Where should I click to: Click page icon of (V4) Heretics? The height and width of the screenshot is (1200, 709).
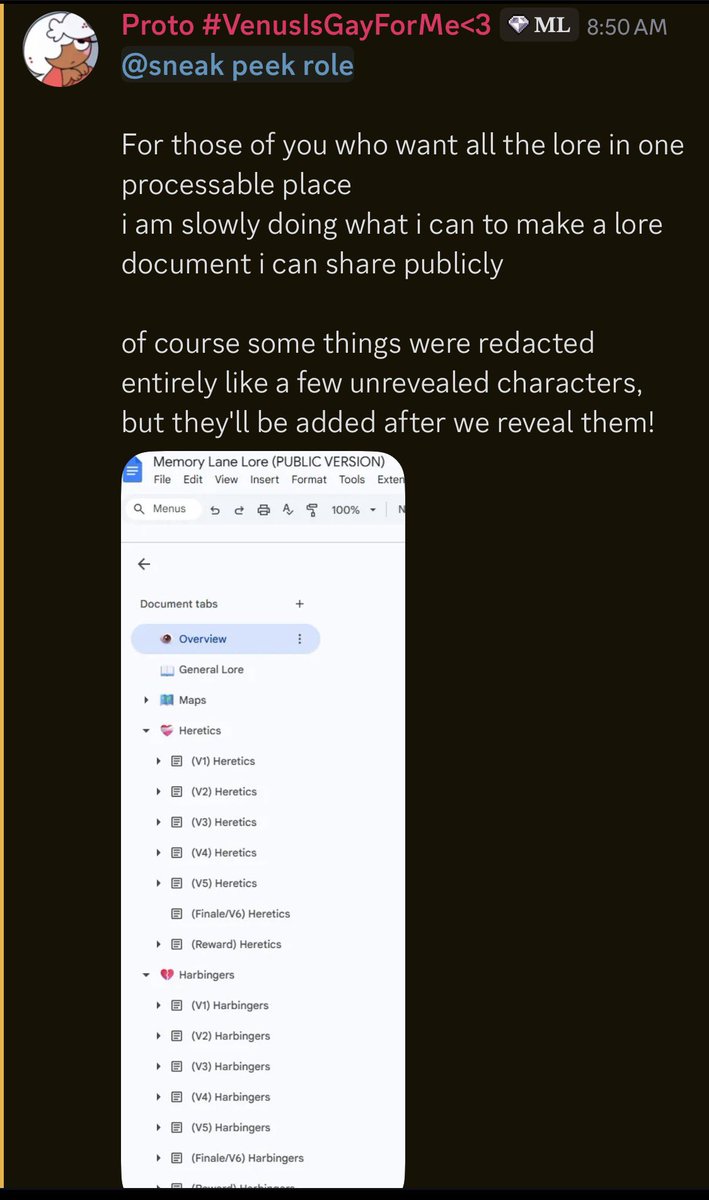click(177, 853)
